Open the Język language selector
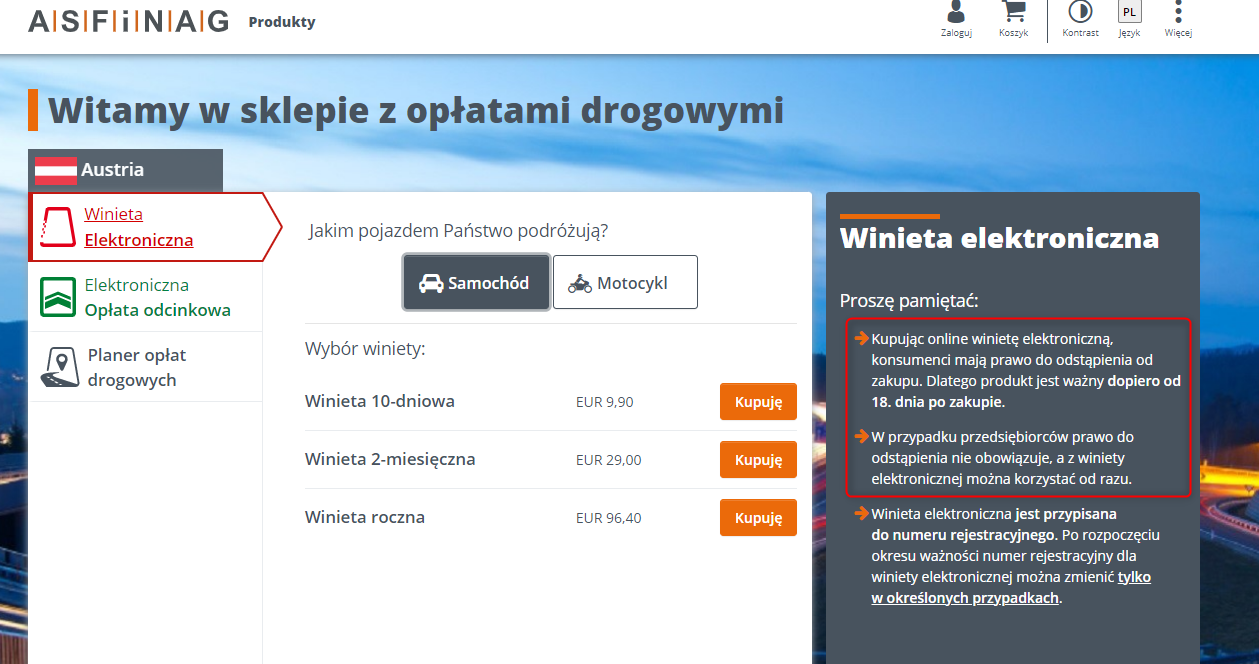The width and height of the screenshot is (1259, 664). click(1129, 20)
